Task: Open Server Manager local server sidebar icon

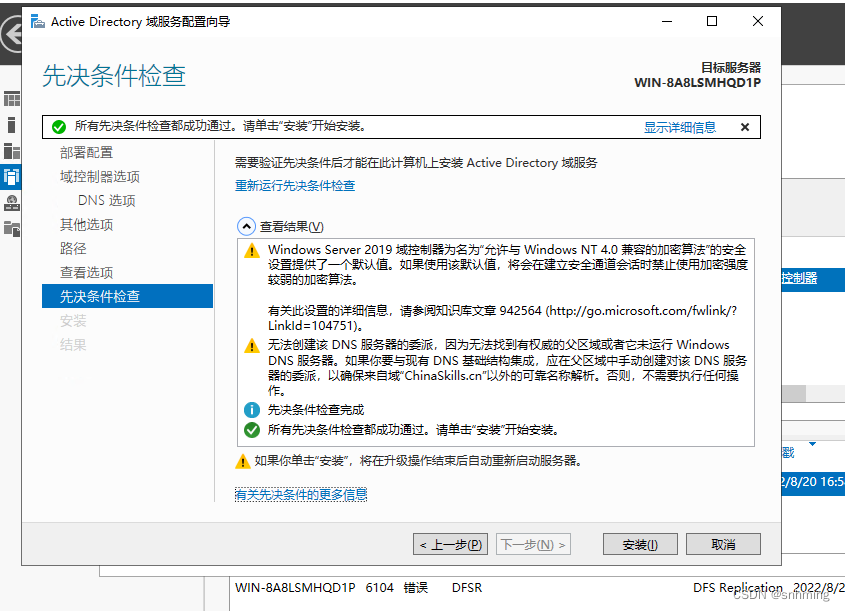Action: (12, 125)
